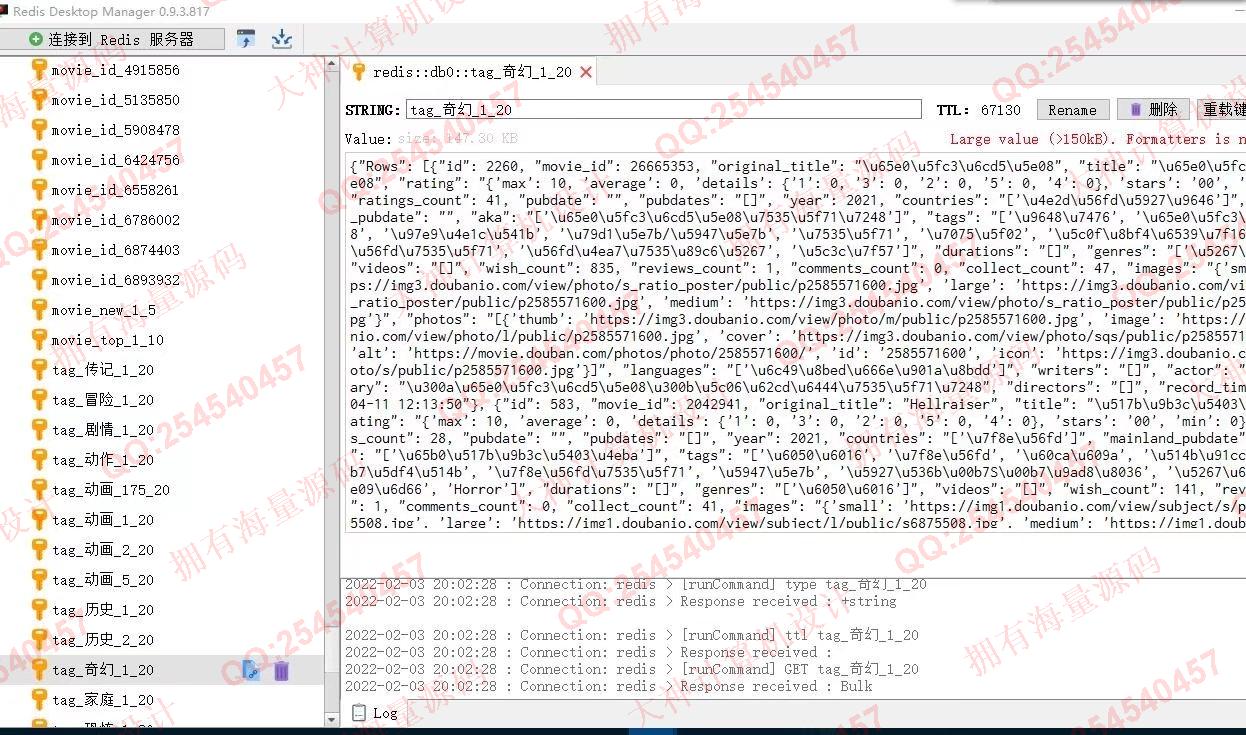
Task: Click the Rename button
Action: tap(1072, 110)
